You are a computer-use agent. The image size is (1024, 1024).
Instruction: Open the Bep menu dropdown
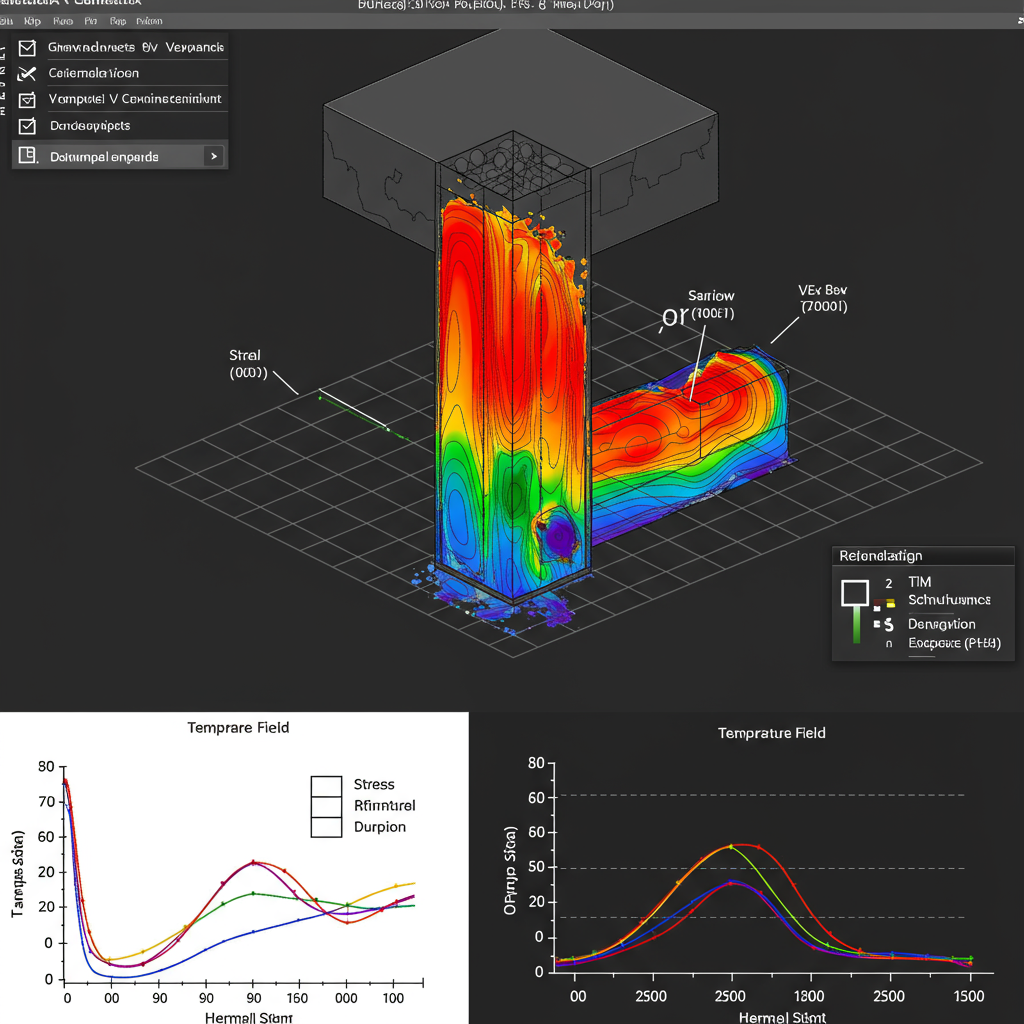pos(117,20)
